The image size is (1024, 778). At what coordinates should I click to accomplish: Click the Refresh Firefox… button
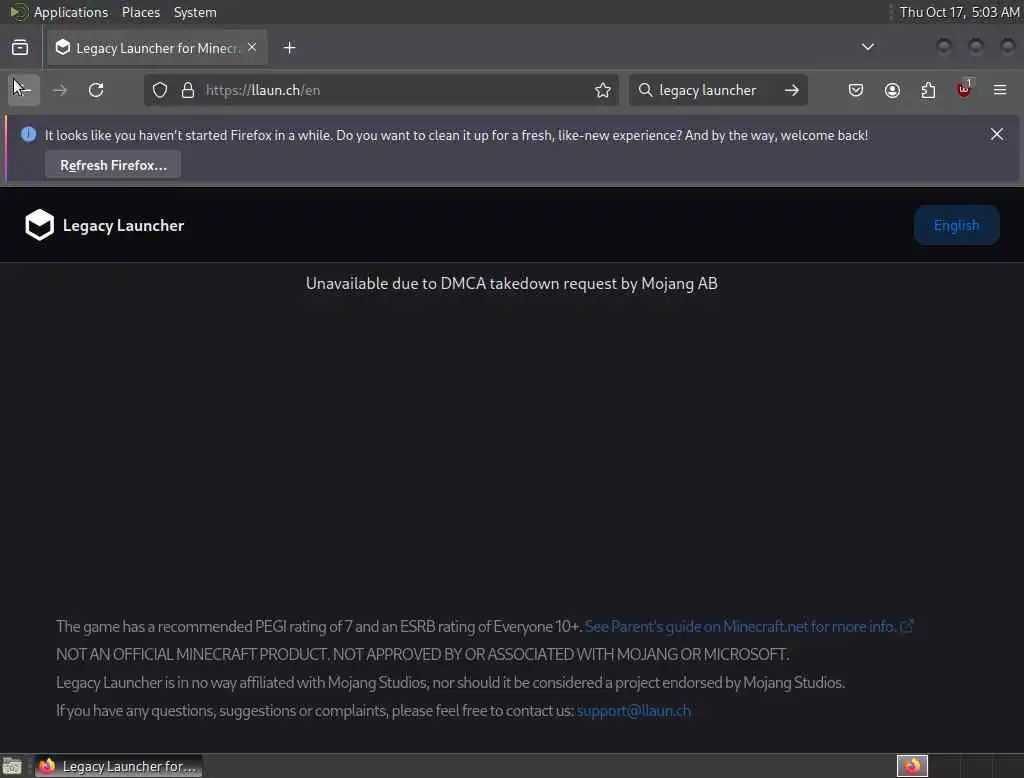click(x=113, y=165)
